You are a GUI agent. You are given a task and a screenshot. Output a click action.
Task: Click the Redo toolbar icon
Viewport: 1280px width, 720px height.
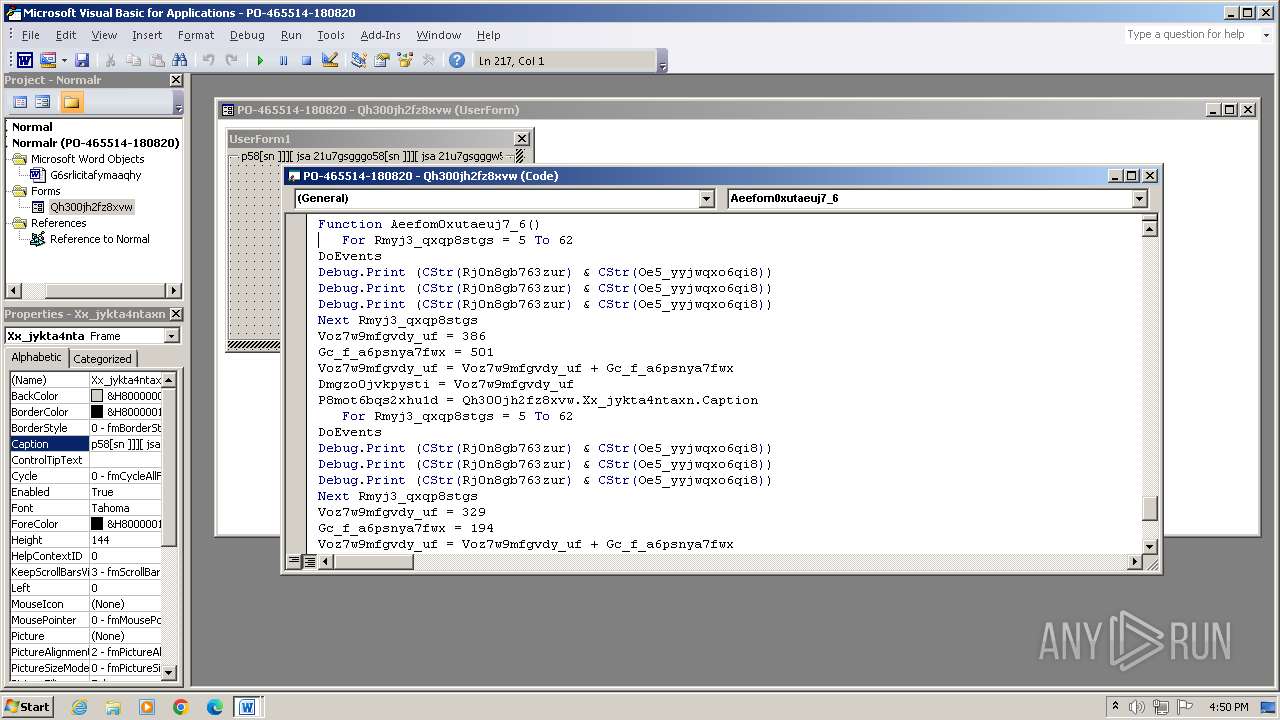(231, 61)
